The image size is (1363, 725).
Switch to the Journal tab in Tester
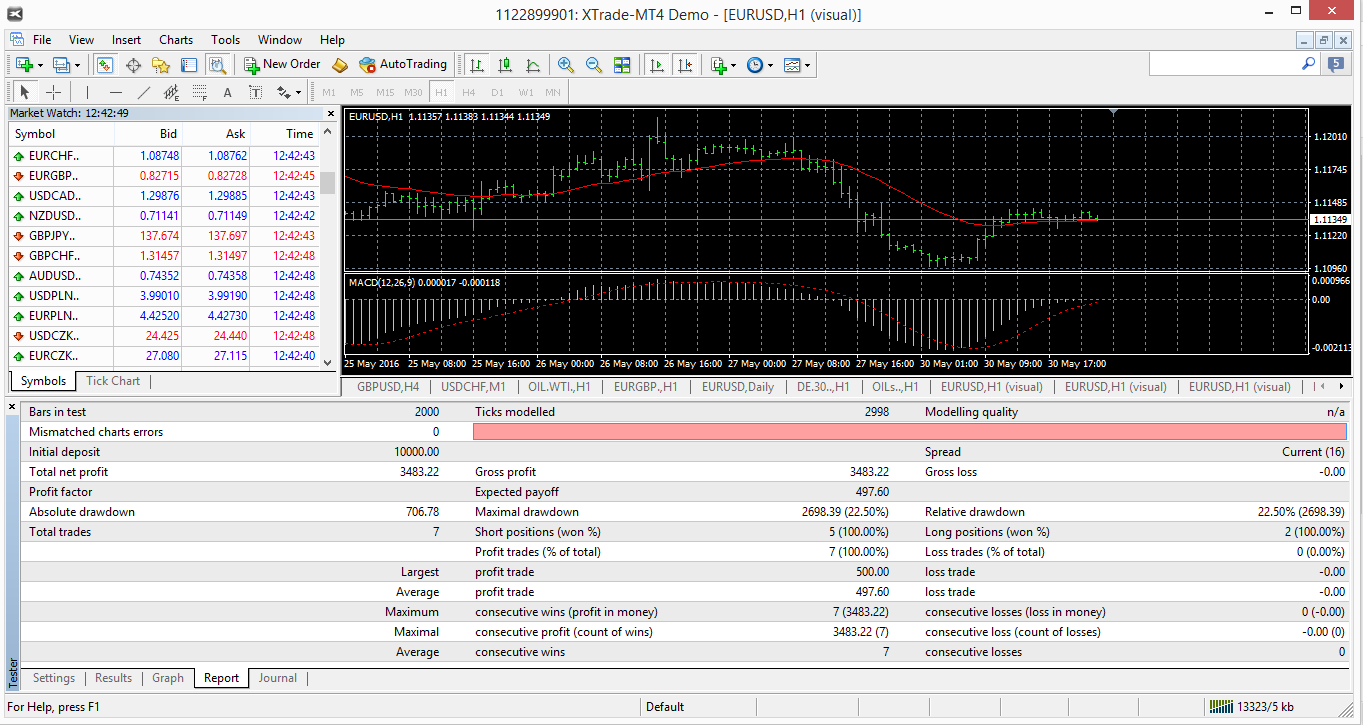point(277,678)
